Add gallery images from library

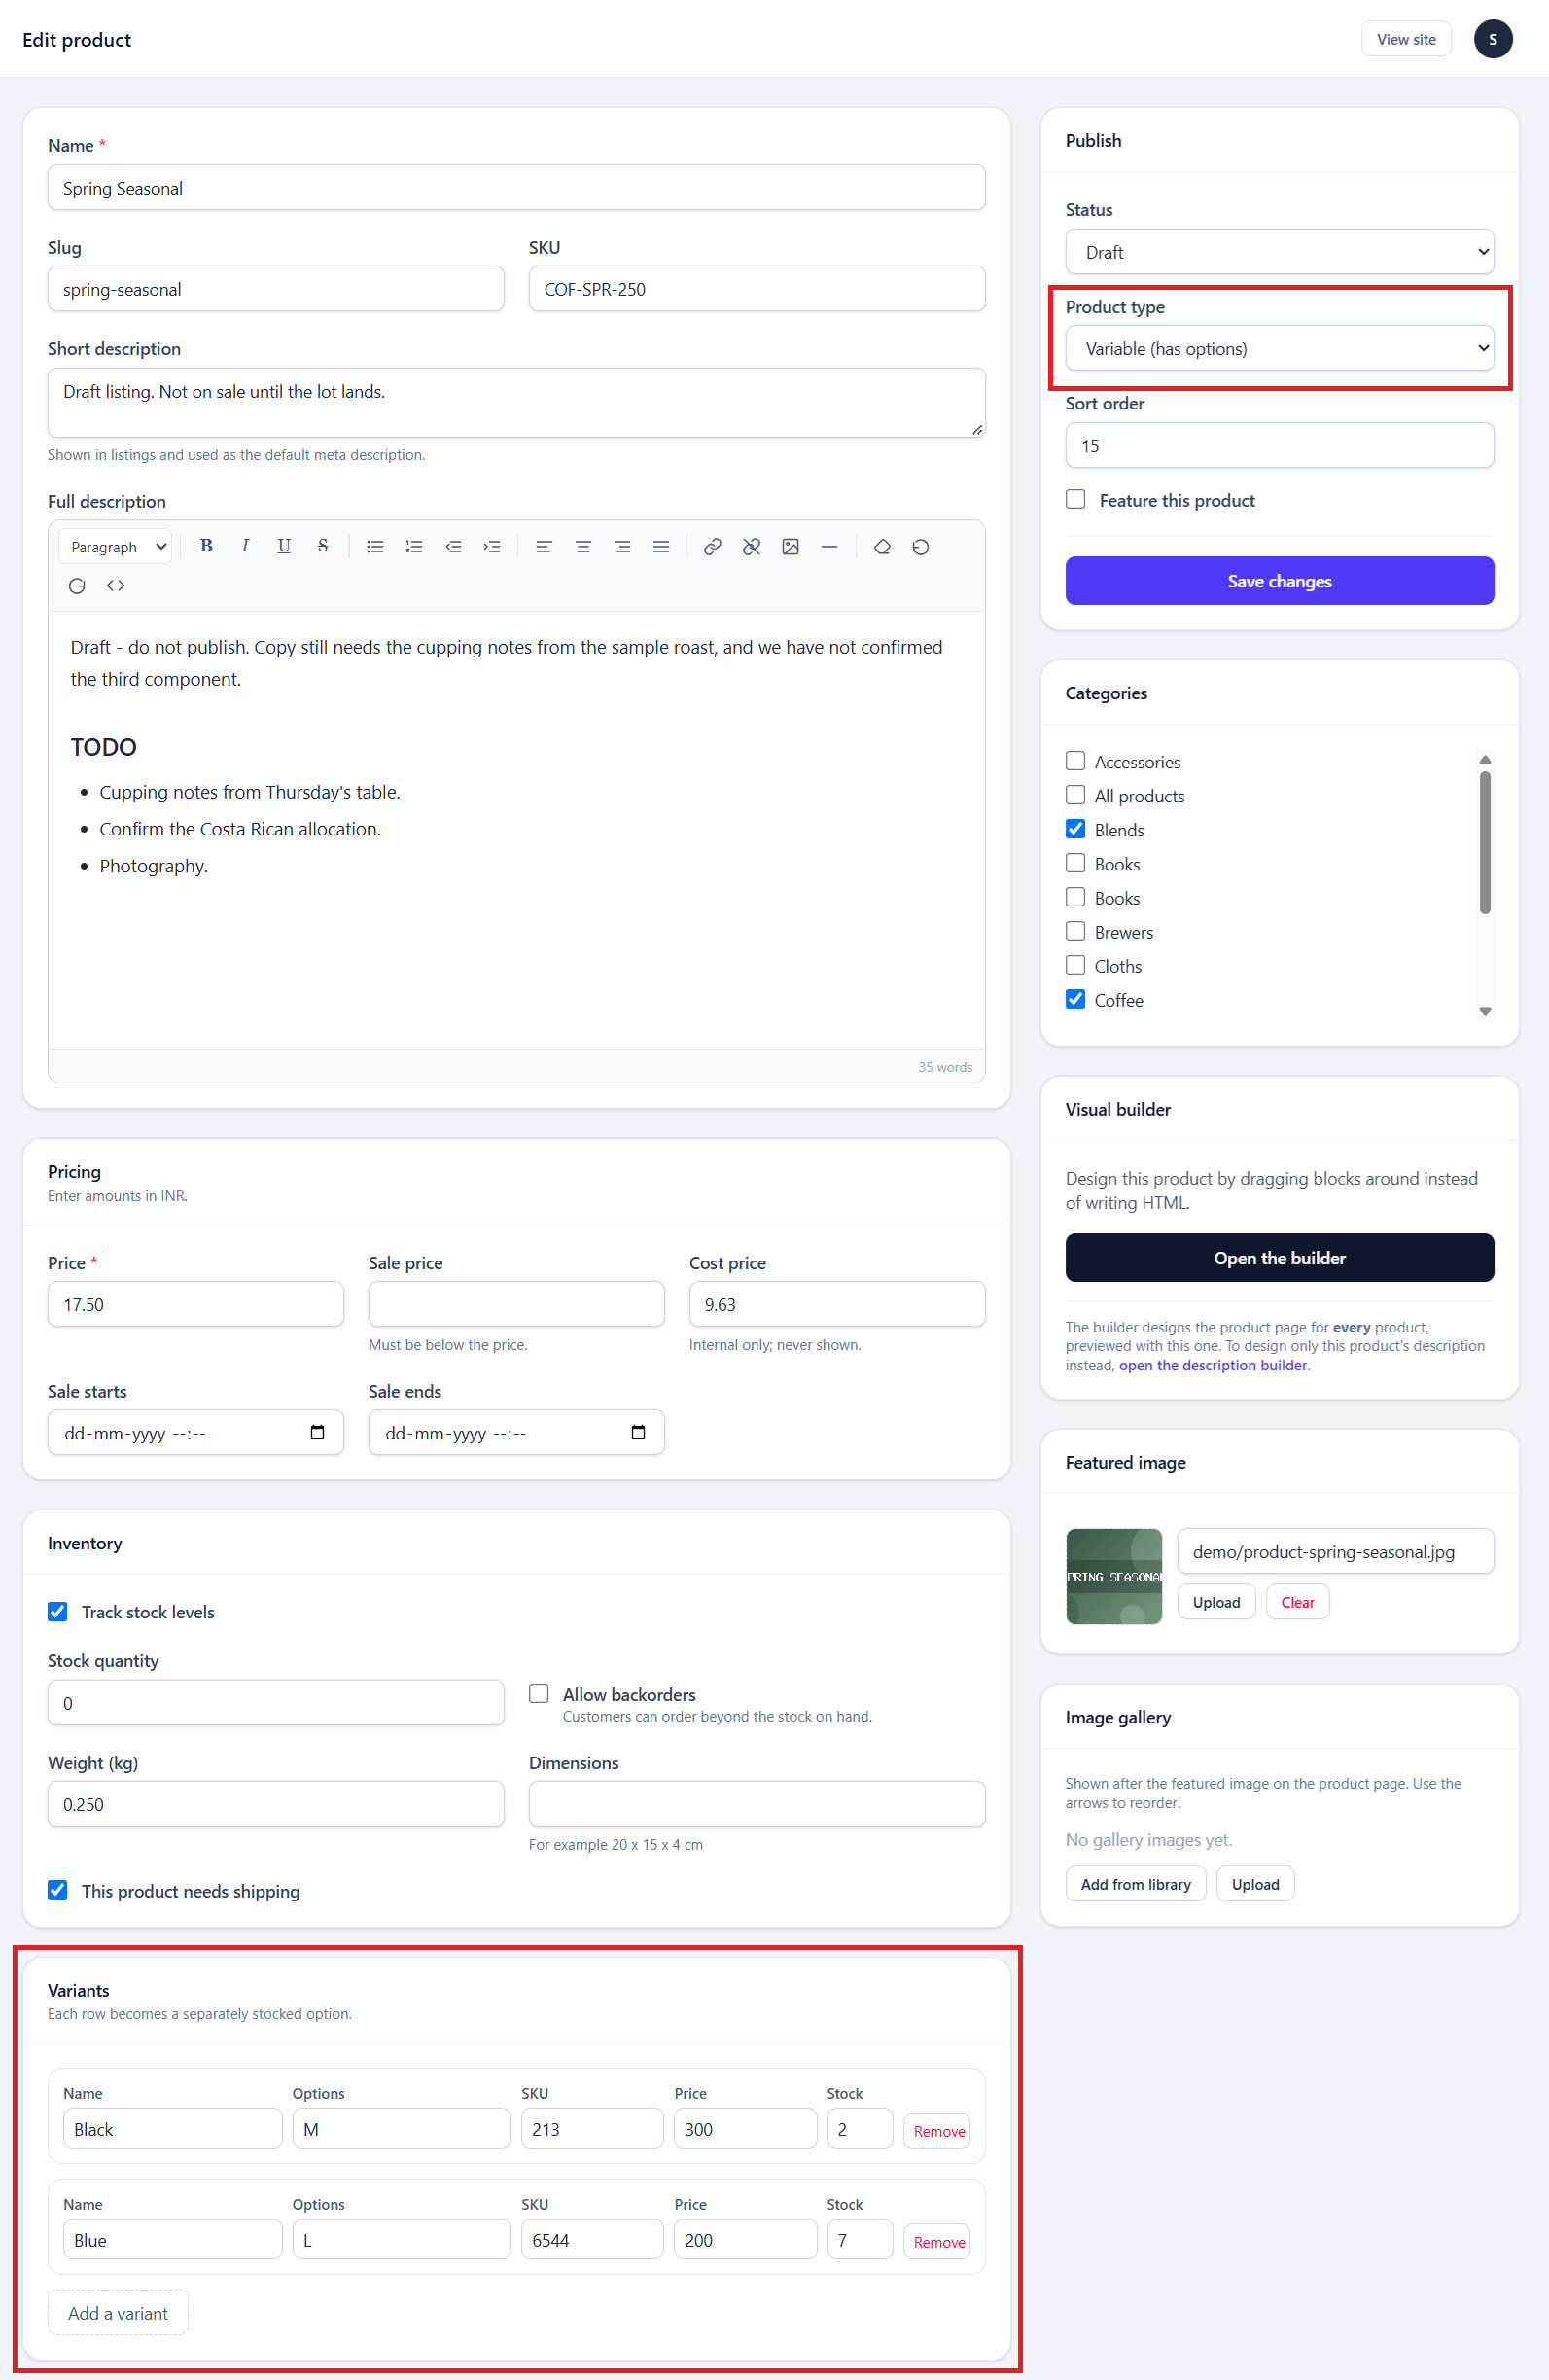click(1135, 1884)
